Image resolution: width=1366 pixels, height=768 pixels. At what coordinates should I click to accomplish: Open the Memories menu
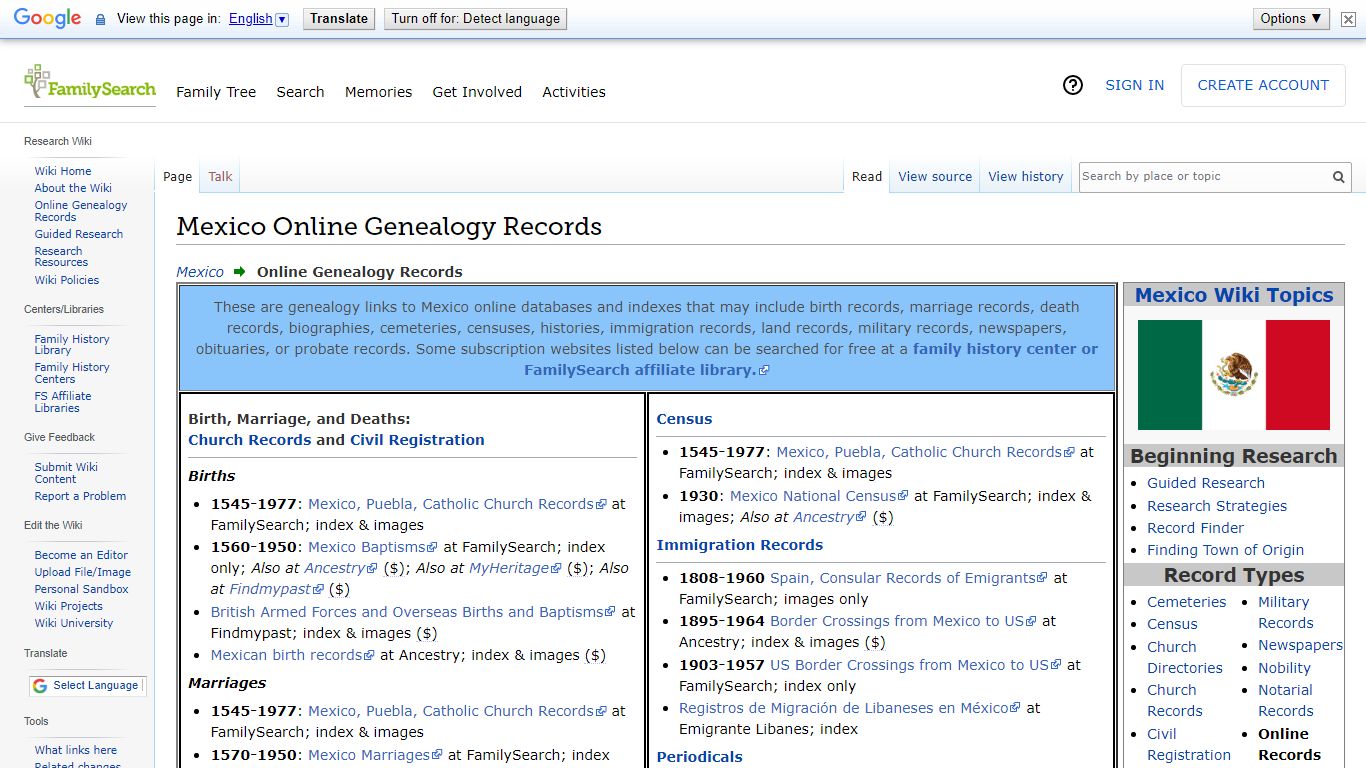(378, 92)
